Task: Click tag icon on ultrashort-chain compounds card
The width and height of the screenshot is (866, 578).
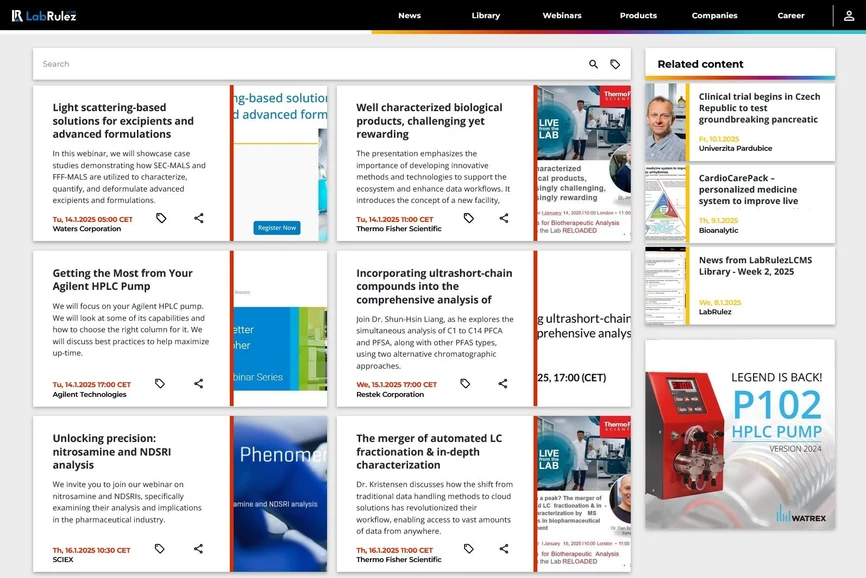Action: (x=465, y=383)
